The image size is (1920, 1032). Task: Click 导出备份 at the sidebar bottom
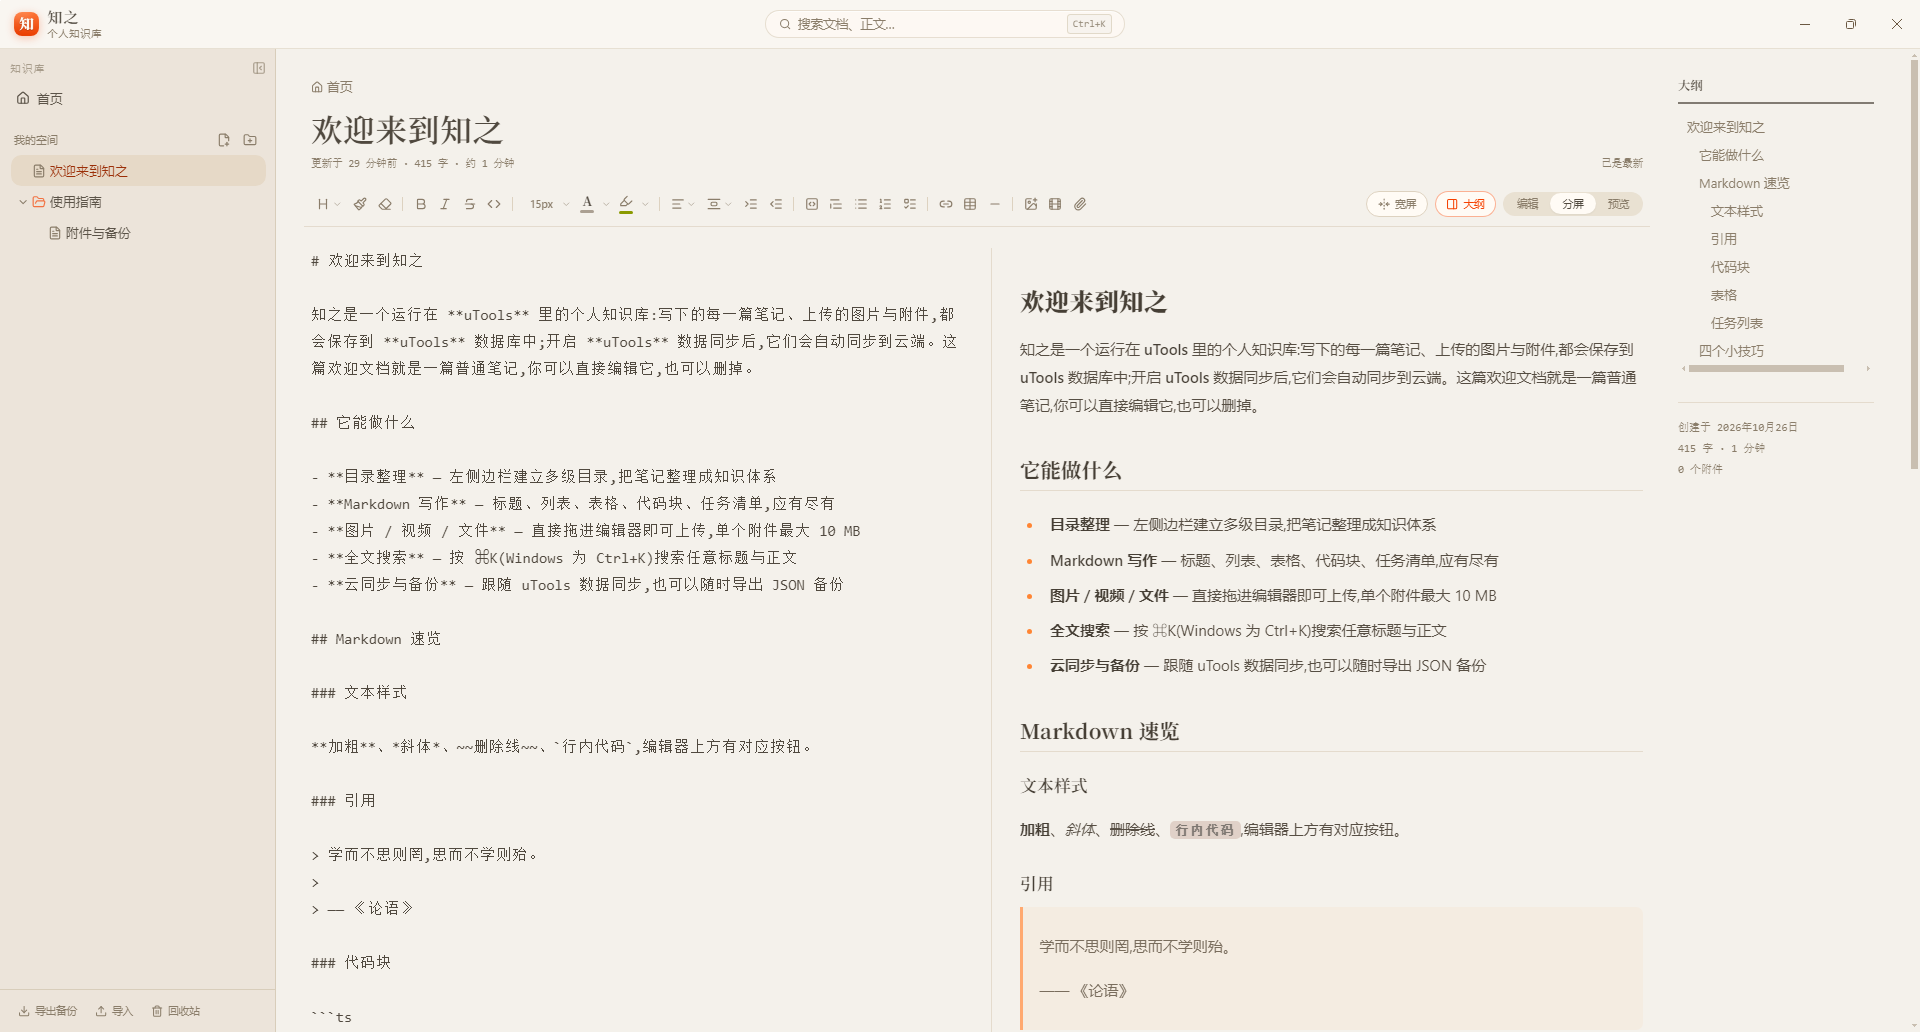click(48, 1011)
